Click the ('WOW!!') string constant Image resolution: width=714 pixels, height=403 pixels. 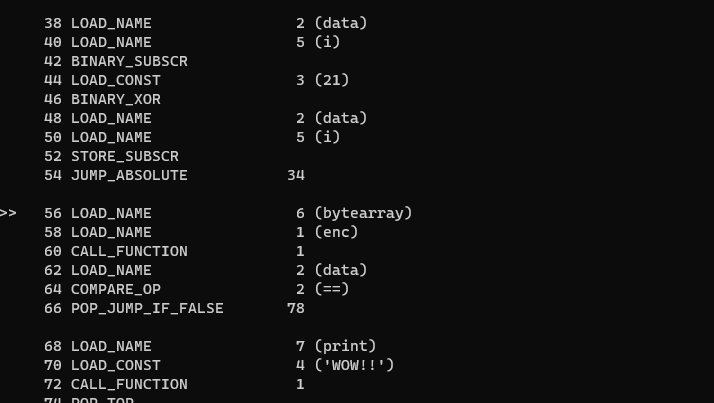(354, 365)
